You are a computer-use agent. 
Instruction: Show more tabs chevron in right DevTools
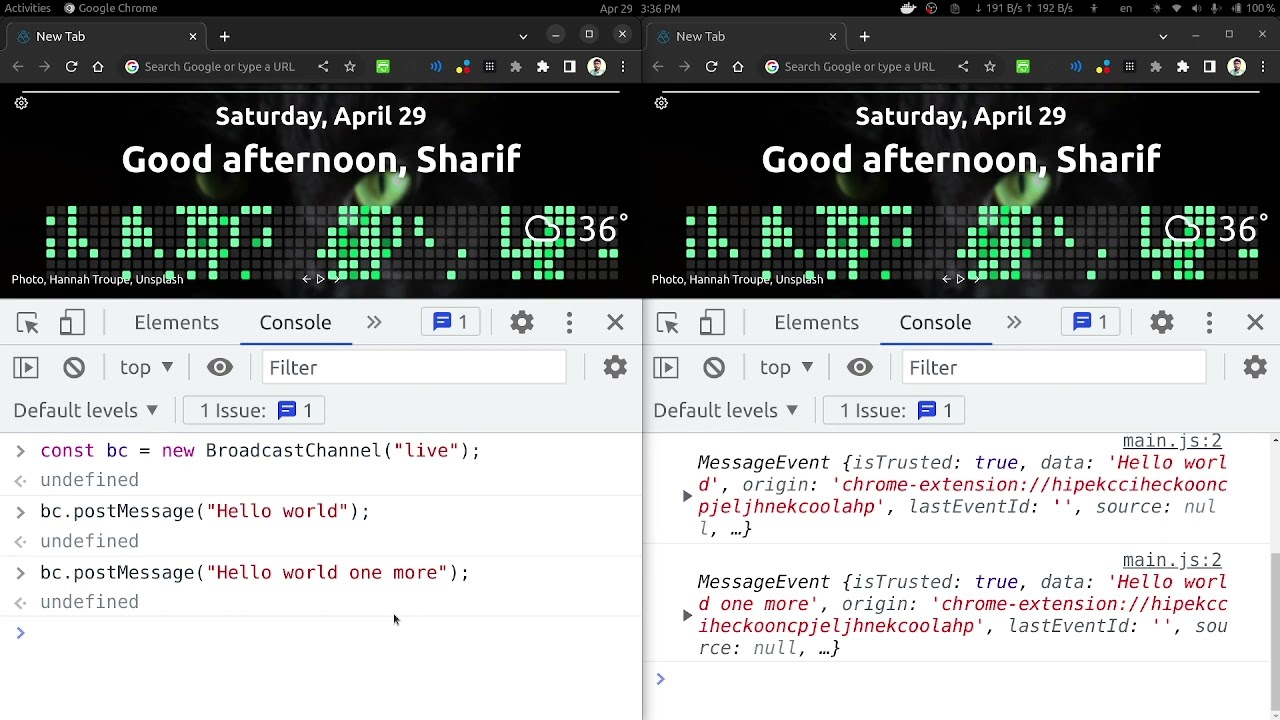(1014, 322)
